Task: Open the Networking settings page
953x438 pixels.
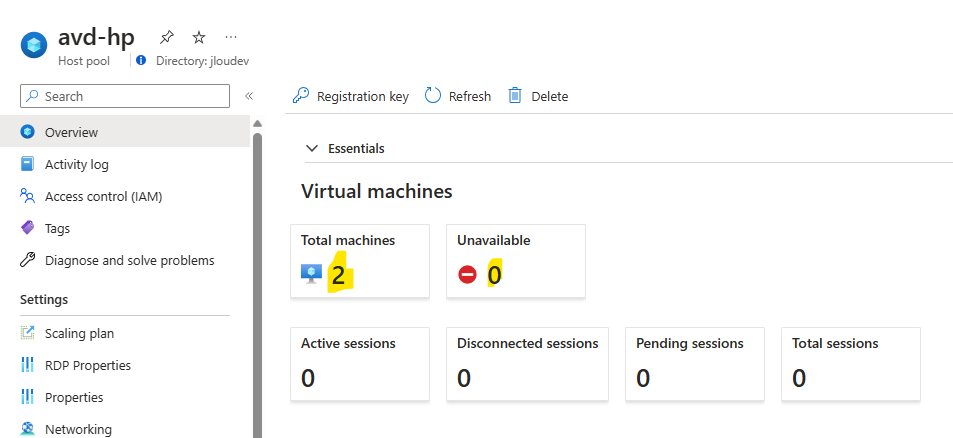Action: [125, 429]
